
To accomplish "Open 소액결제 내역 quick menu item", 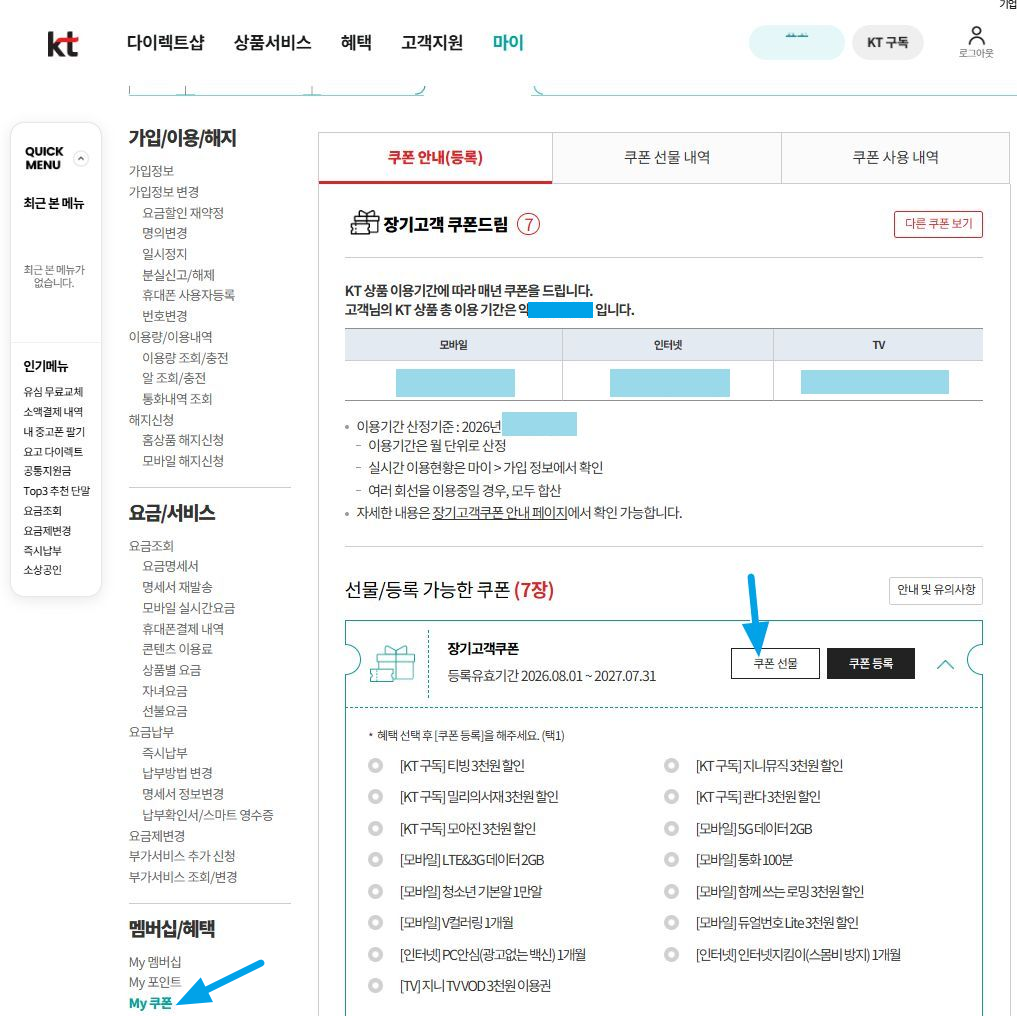I will click(53, 412).
